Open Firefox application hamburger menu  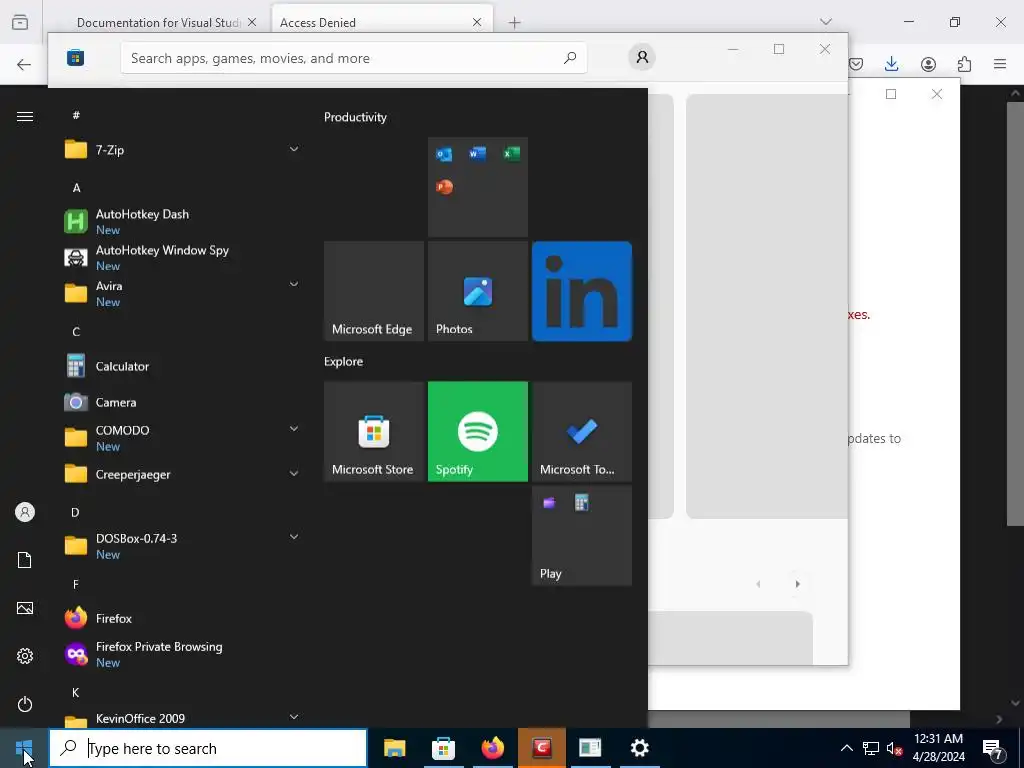click(x=1000, y=64)
